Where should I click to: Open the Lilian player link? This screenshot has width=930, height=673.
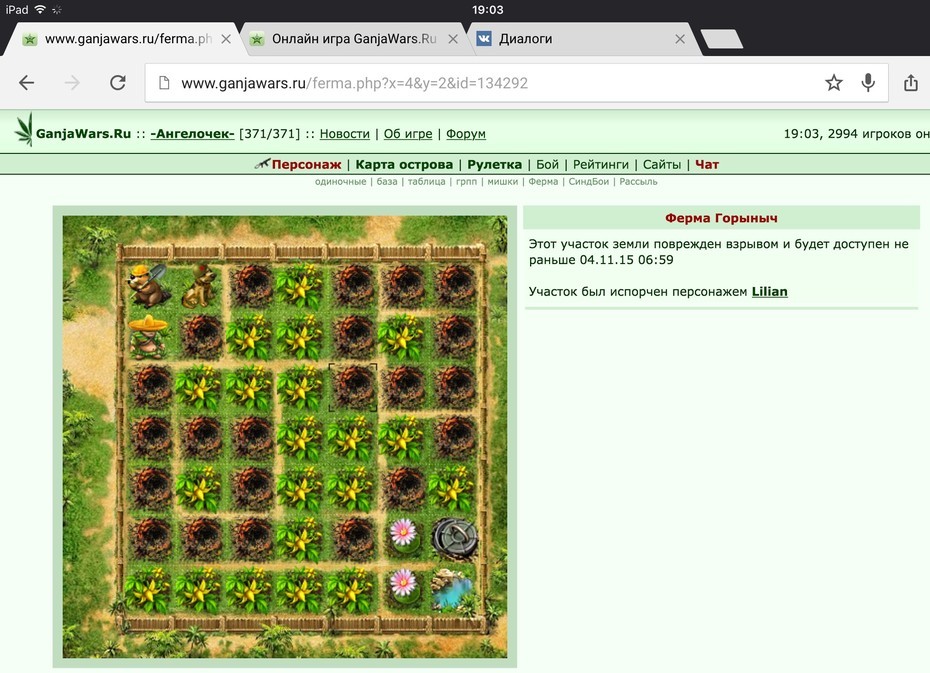(x=770, y=292)
